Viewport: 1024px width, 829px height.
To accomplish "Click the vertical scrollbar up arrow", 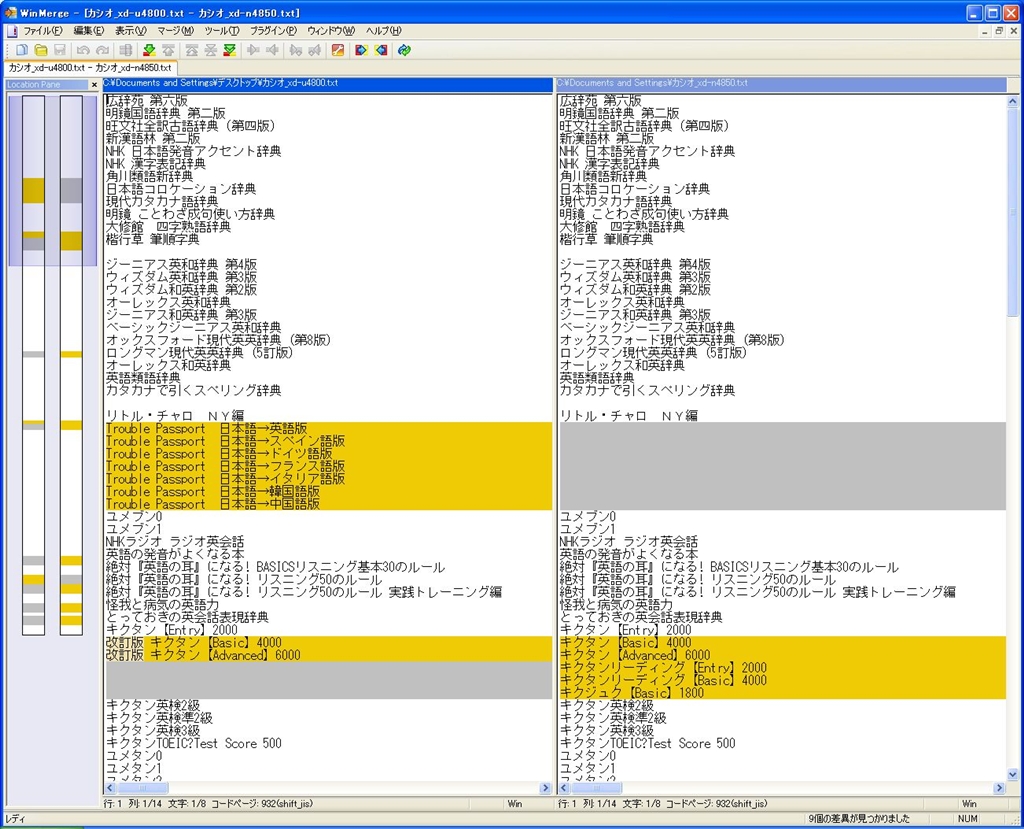I will (1013, 101).
